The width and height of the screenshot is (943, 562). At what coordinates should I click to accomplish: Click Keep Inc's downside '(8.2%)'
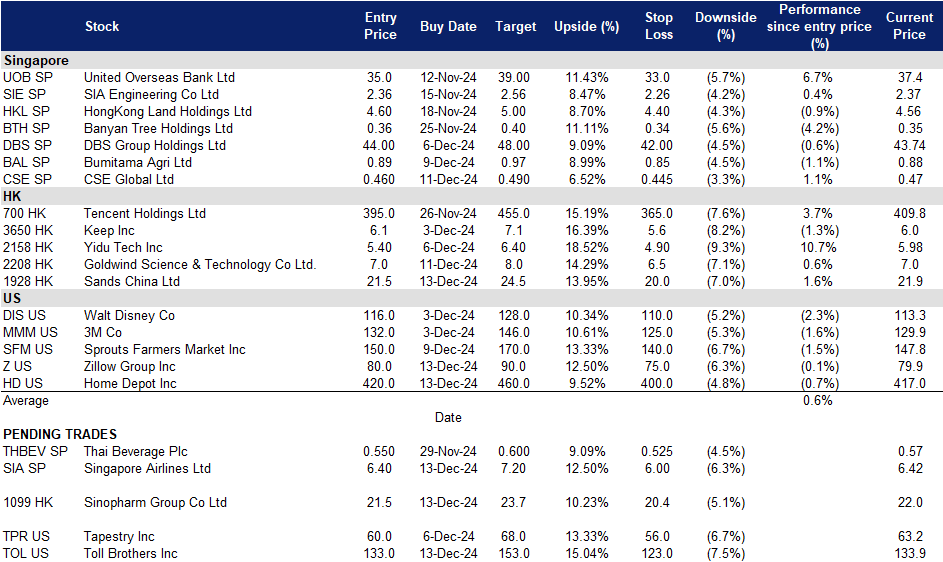point(726,230)
